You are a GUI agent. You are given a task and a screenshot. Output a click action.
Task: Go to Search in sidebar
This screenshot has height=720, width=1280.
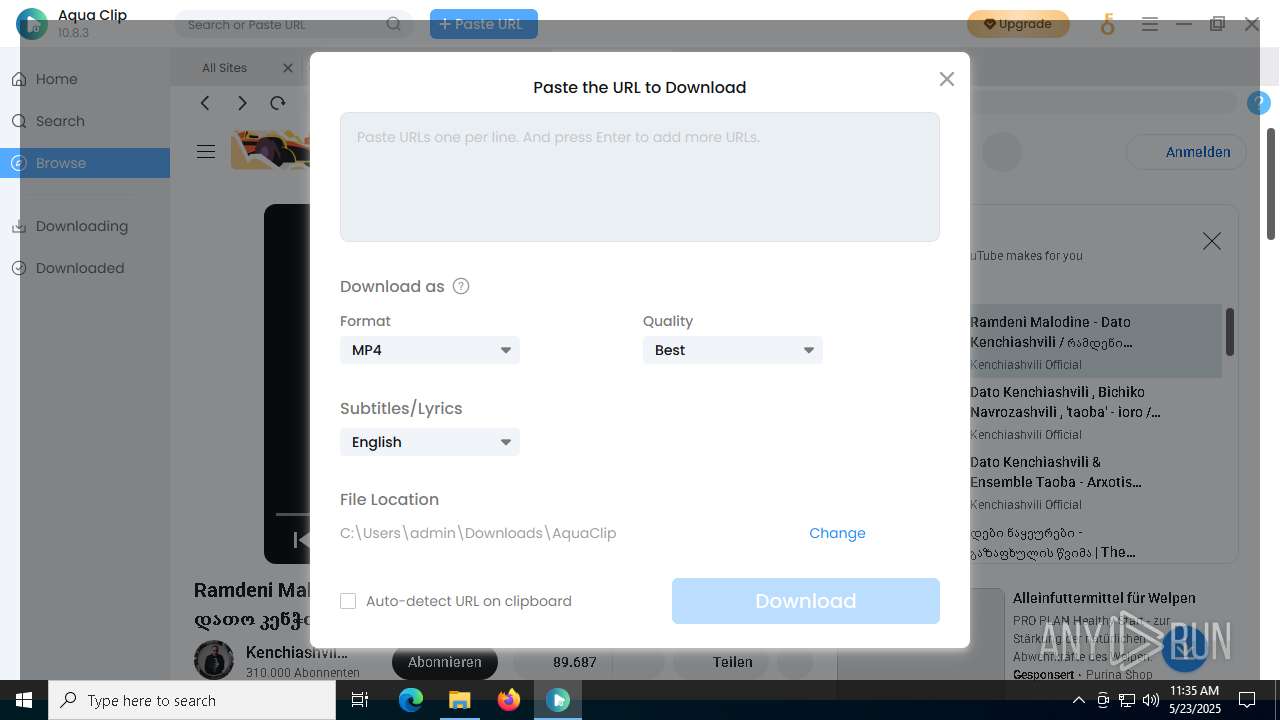click(x=85, y=121)
